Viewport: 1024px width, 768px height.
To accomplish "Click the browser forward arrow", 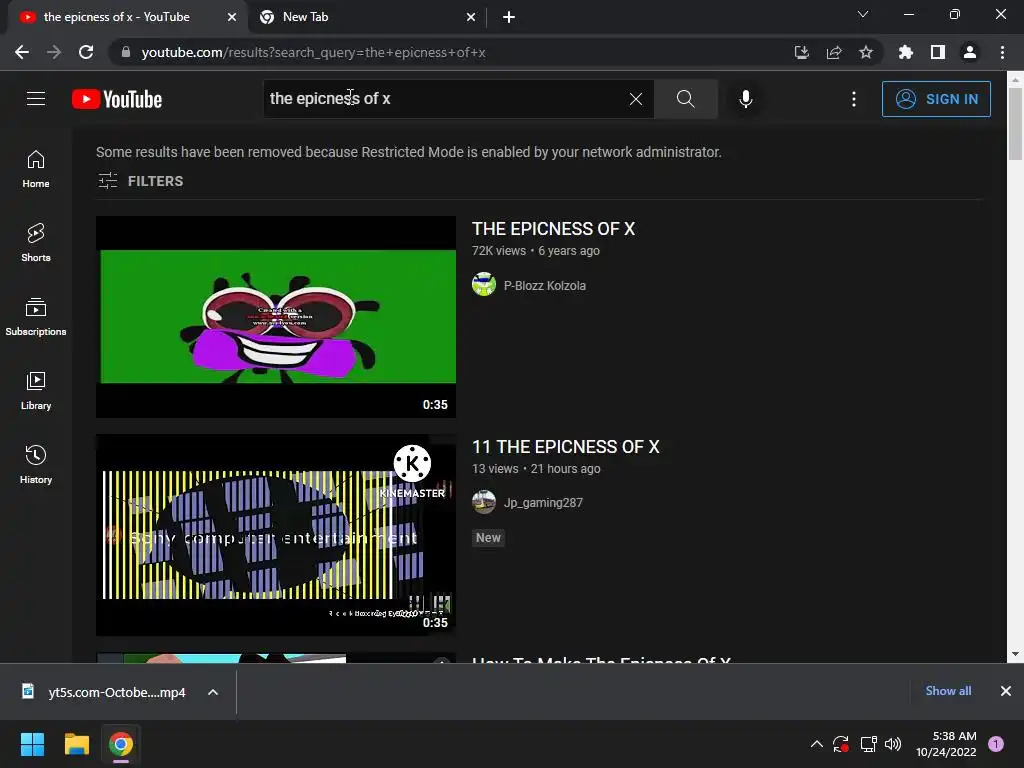I will coord(54,52).
